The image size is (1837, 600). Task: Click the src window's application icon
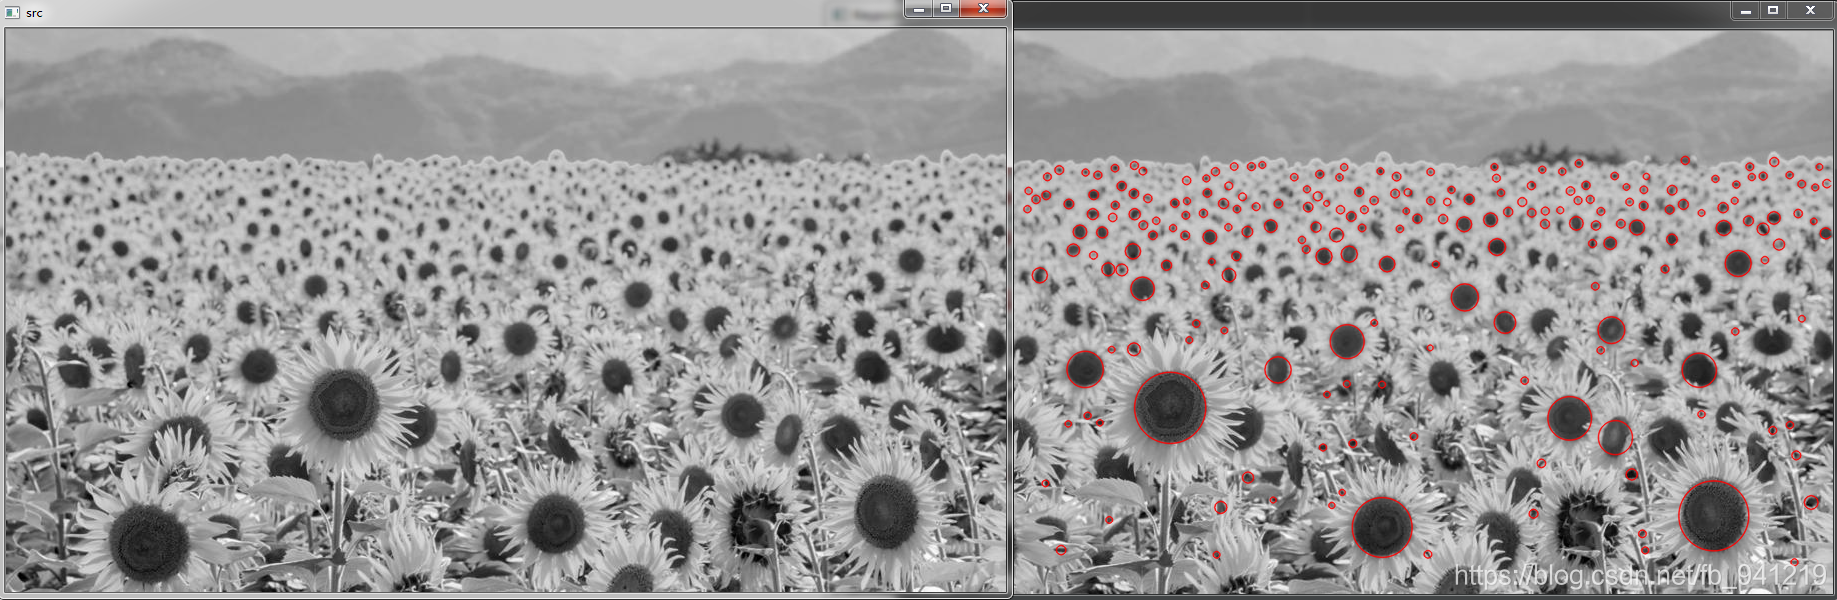[x=12, y=12]
